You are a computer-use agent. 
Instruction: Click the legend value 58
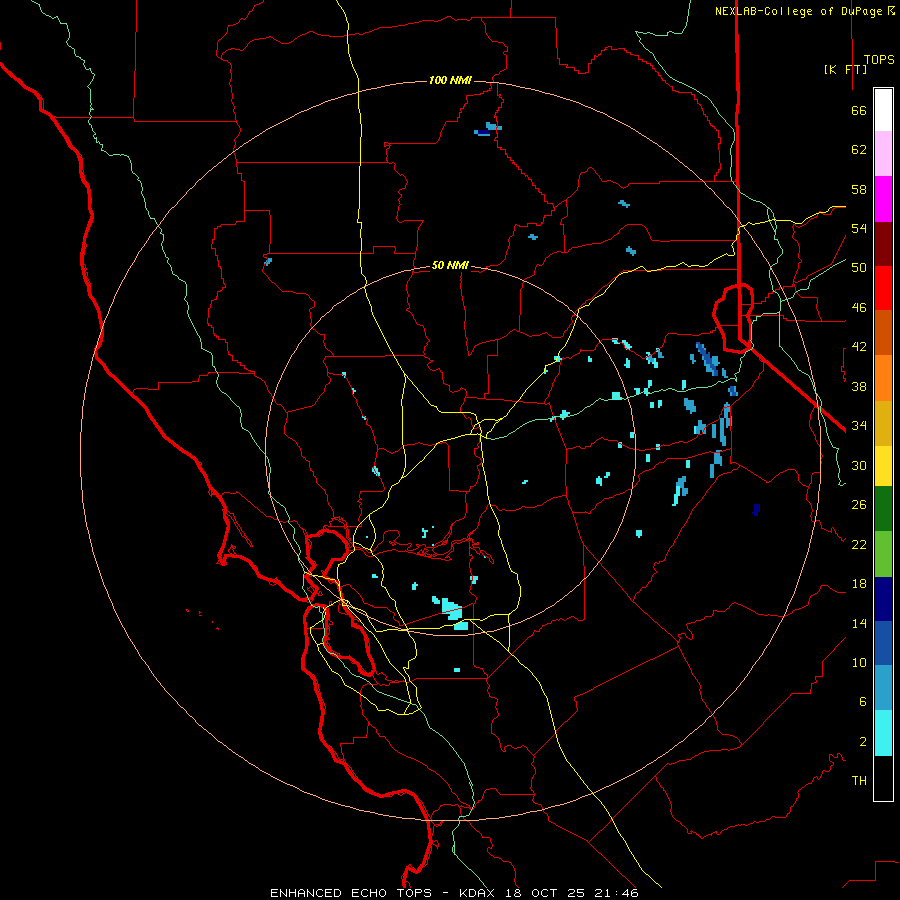tap(859, 189)
